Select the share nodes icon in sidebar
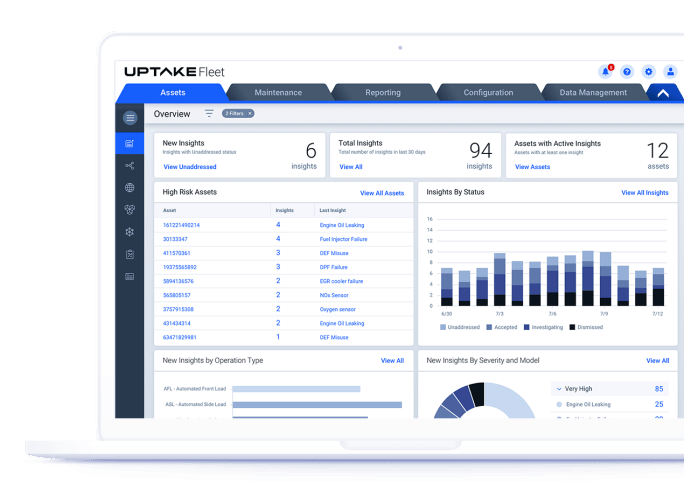 [x=130, y=165]
